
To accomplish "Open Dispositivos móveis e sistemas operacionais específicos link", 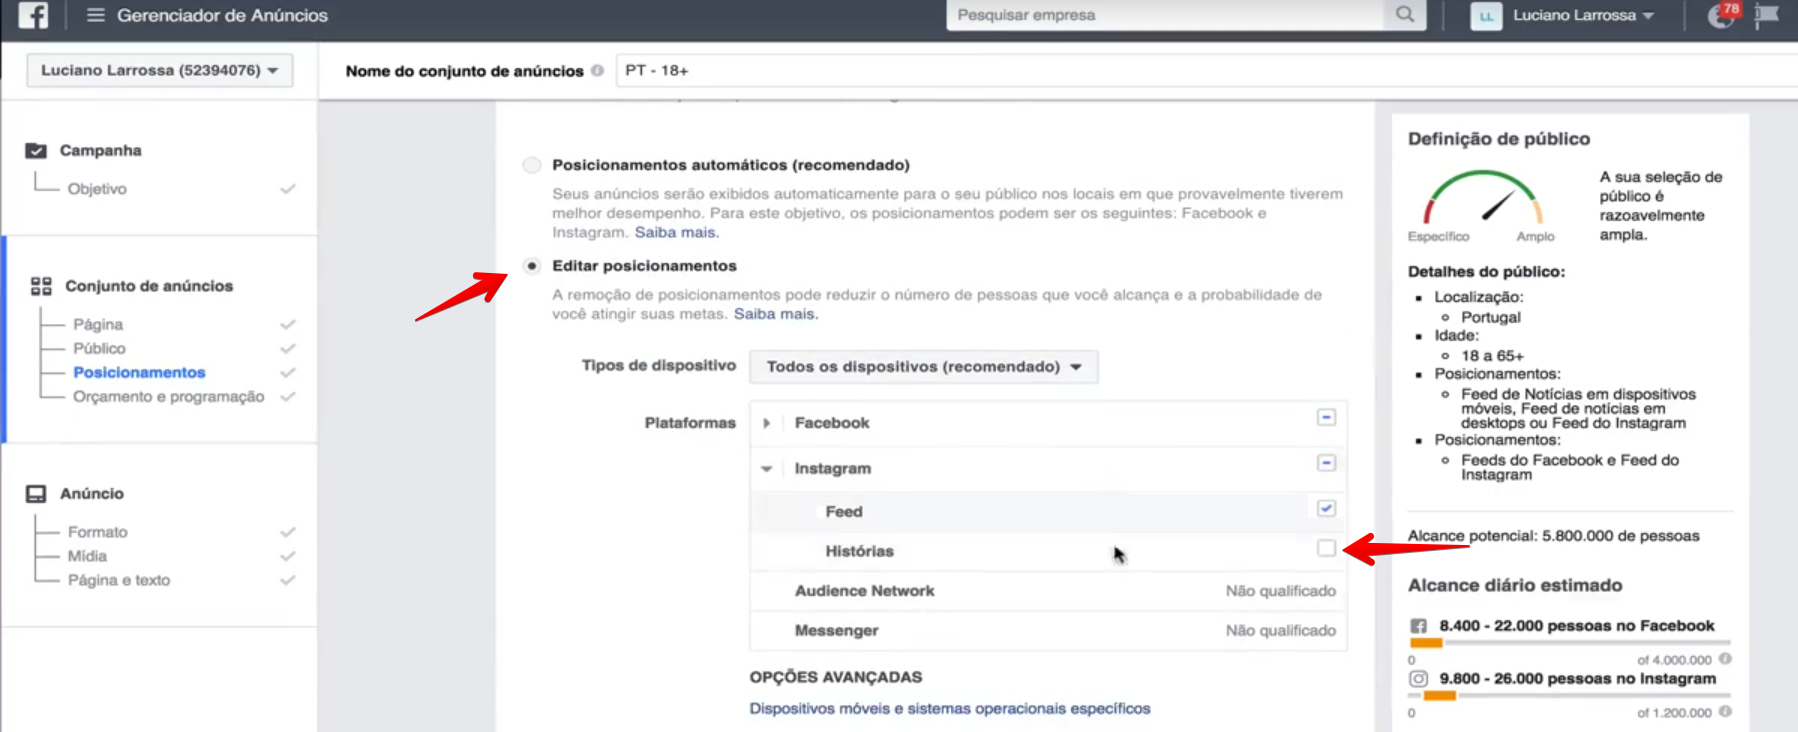I will [x=950, y=709].
